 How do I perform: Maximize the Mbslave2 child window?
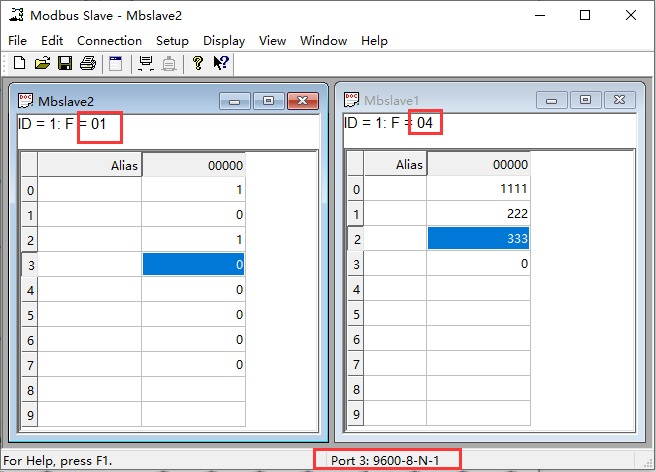(x=269, y=101)
